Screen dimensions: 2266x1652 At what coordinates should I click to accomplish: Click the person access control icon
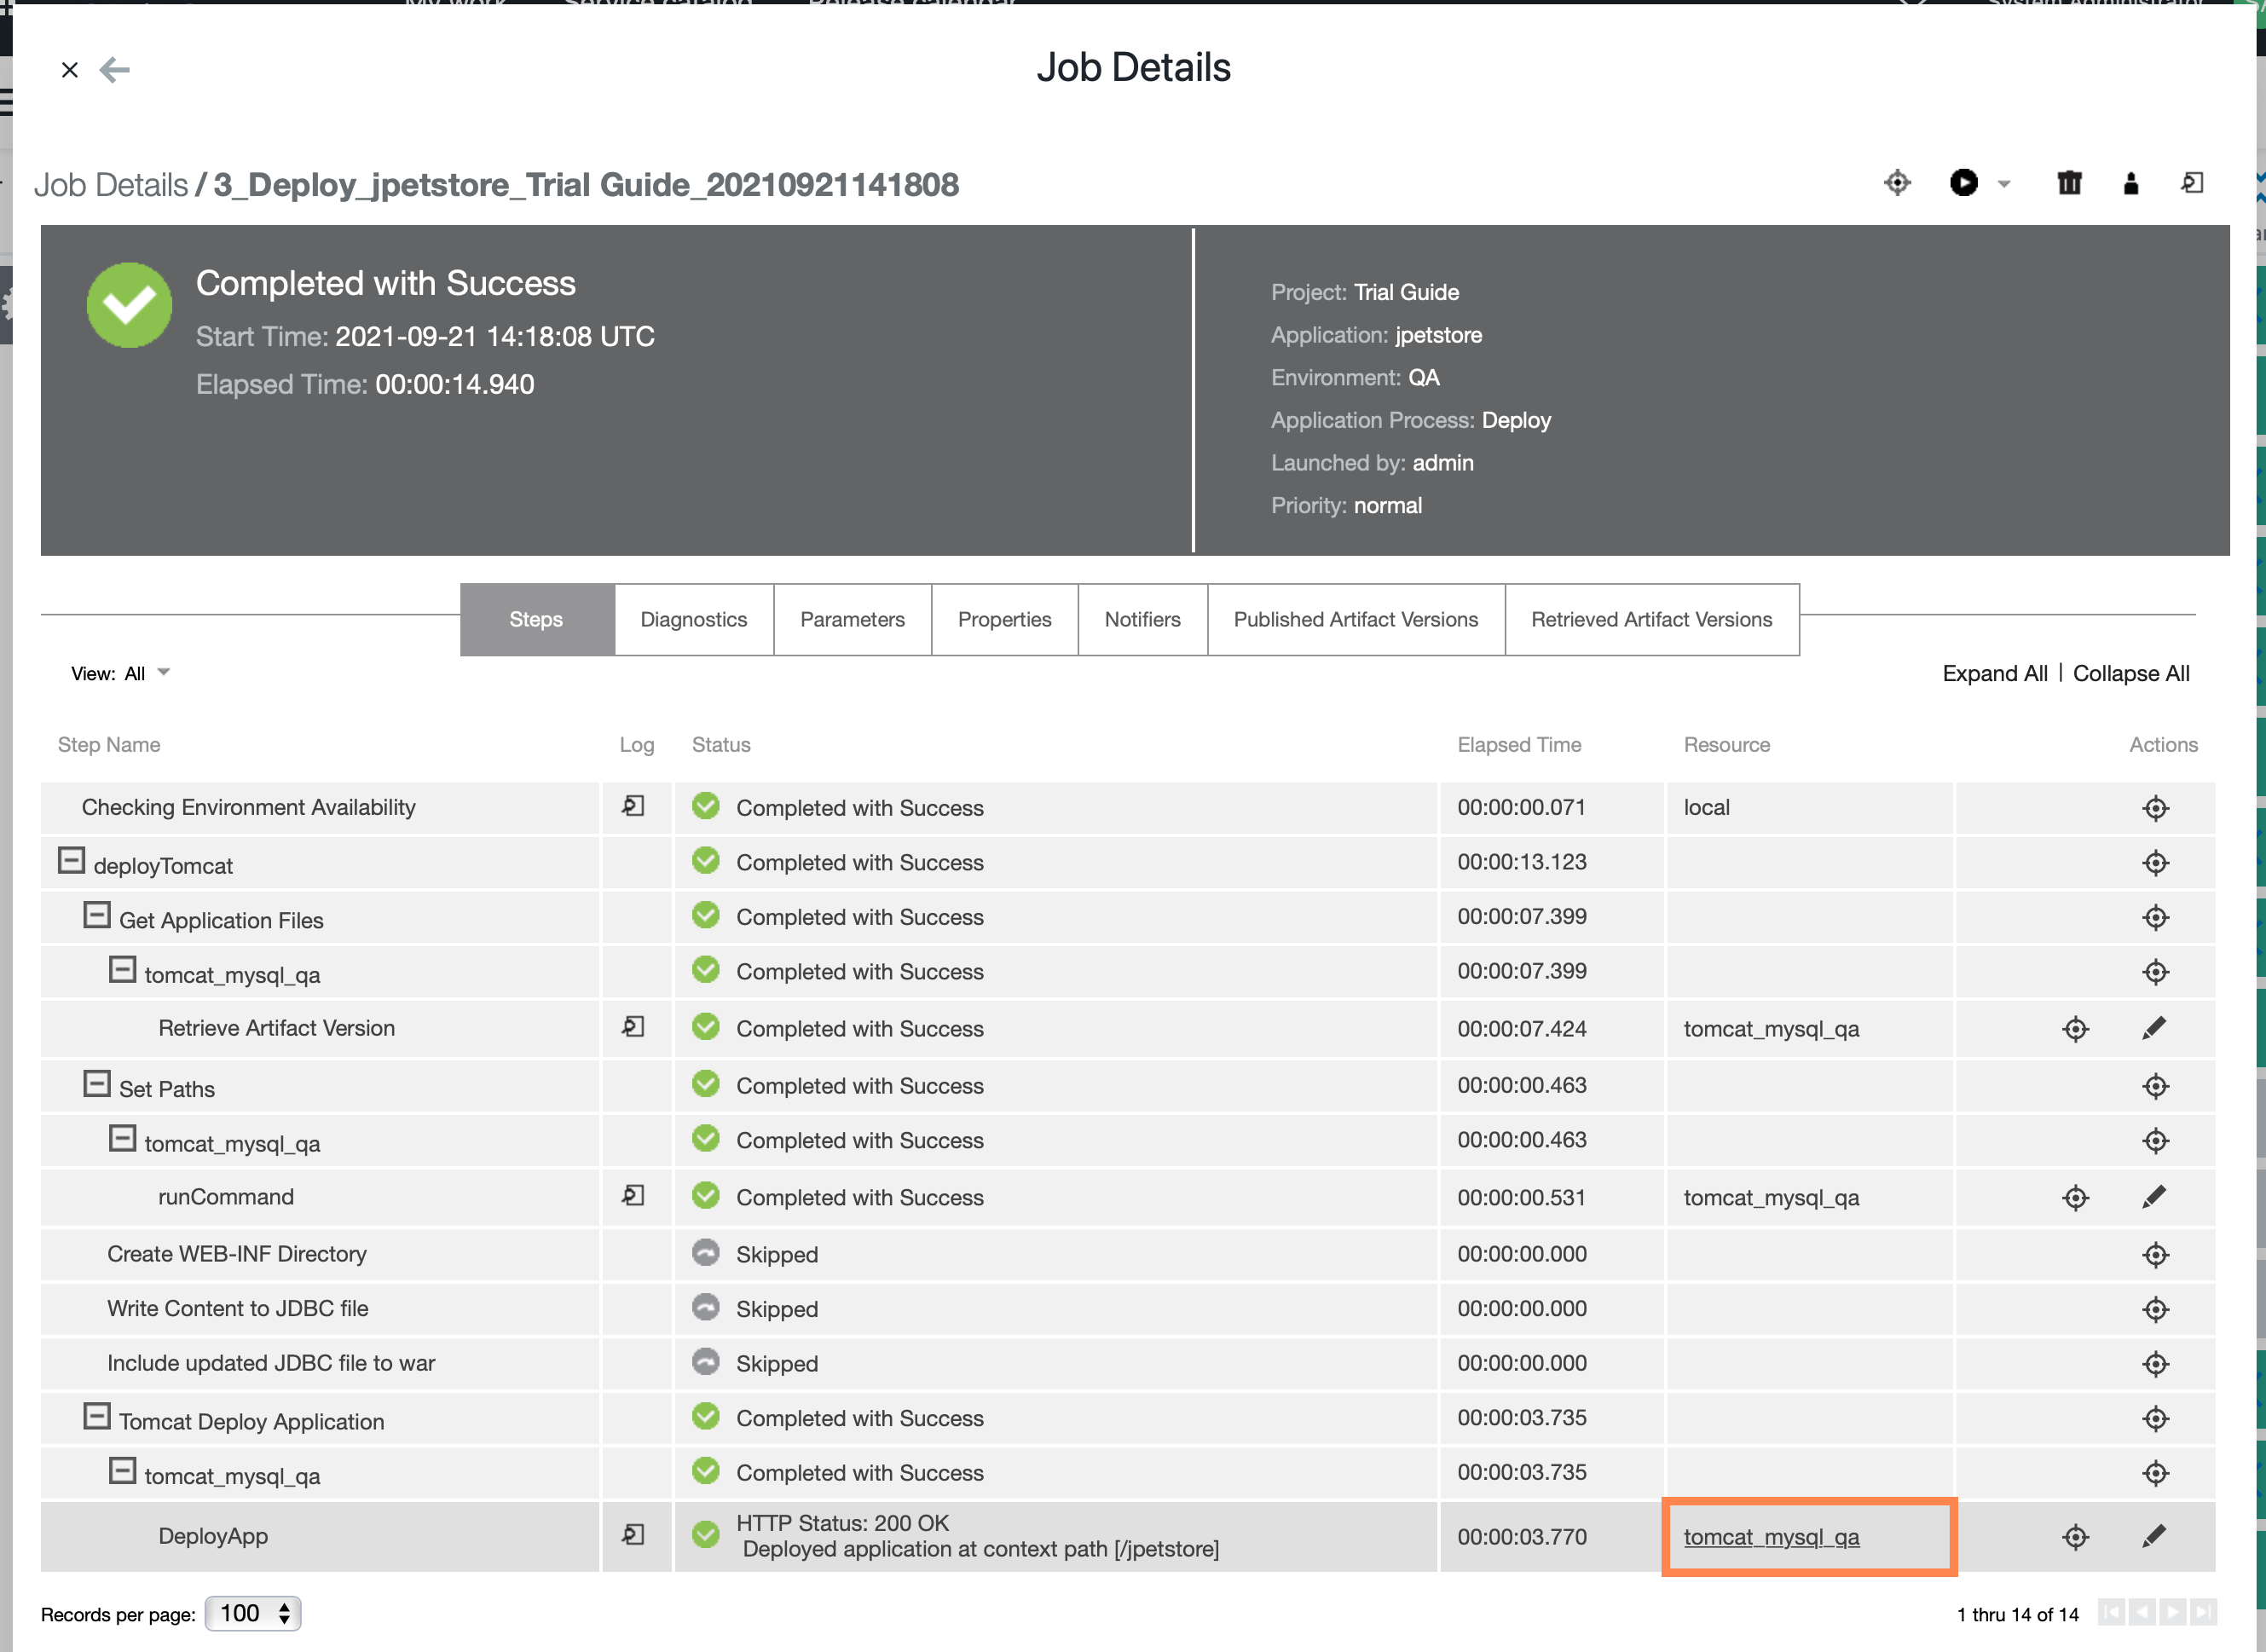pos(2130,183)
